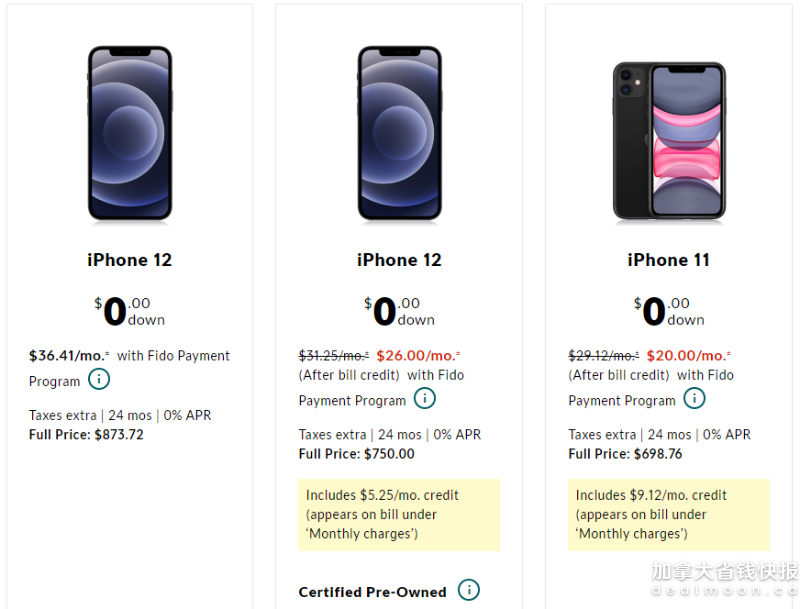The image size is (800, 609).
Task: Click the $20.00/mo. discounted price
Action: click(689, 356)
